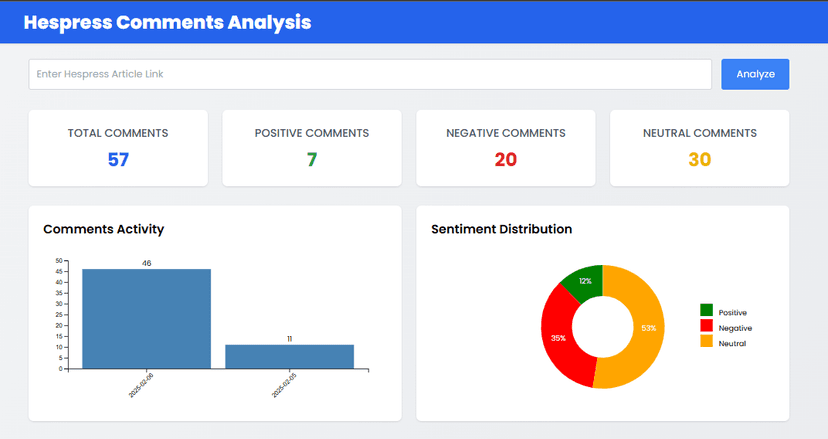
Task: Click the NEGATIVE COMMENTS label
Action: coord(506,133)
